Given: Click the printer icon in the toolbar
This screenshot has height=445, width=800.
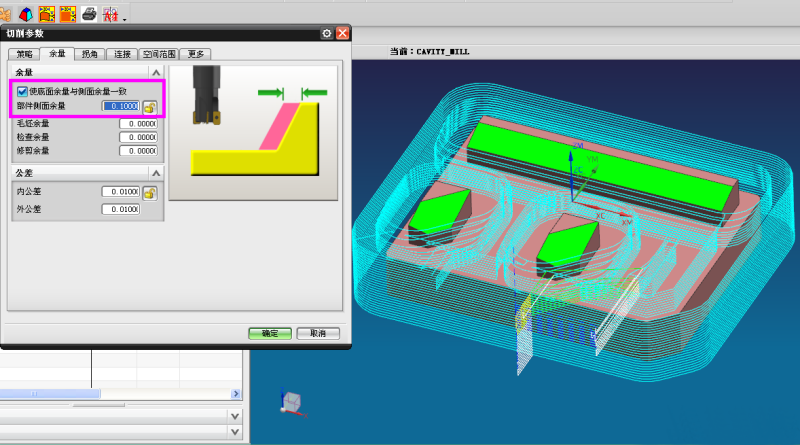Looking at the screenshot, I should 89,14.
